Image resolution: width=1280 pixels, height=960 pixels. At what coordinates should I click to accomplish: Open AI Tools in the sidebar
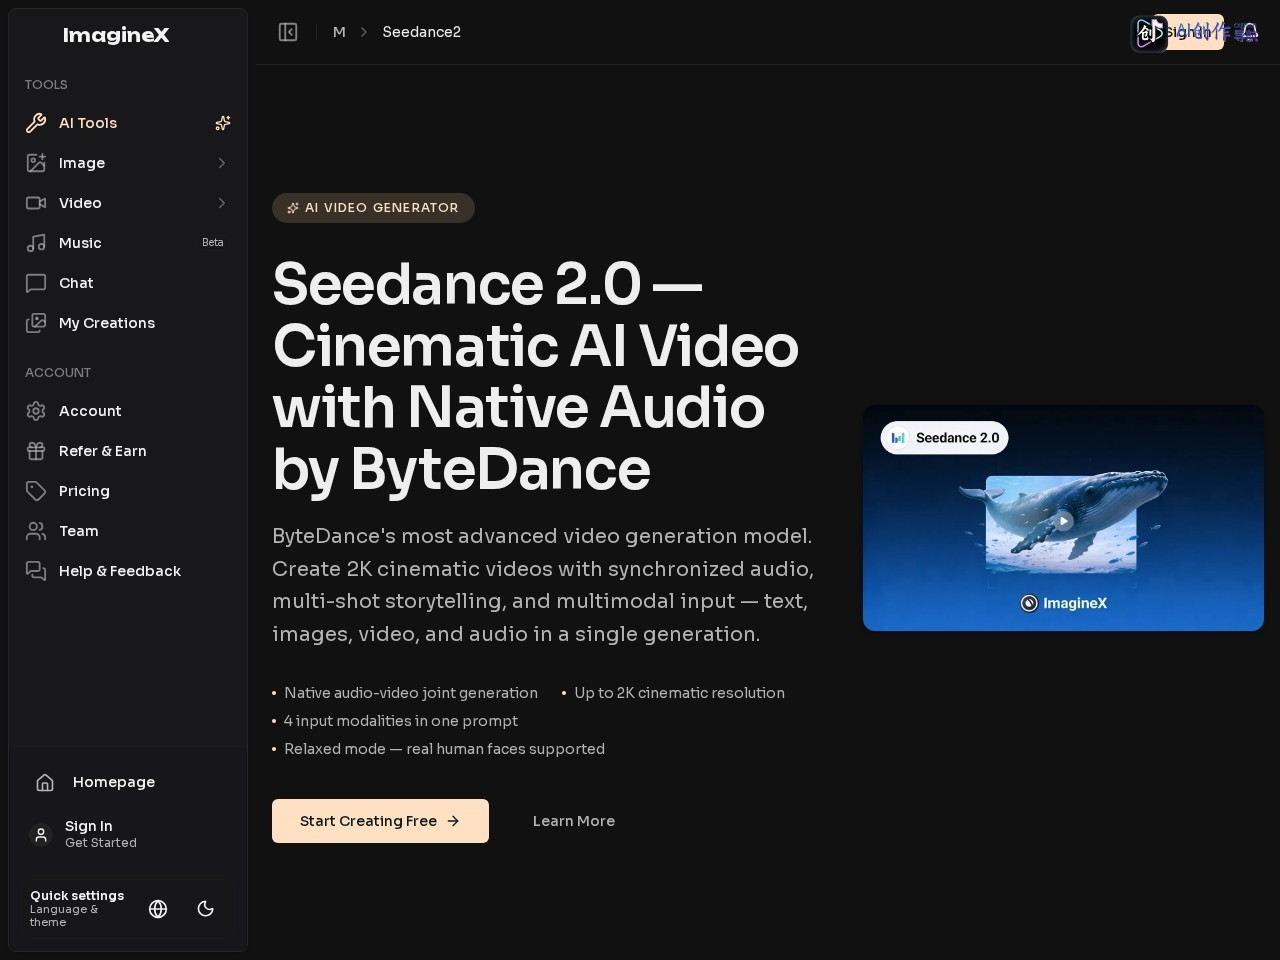(128, 123)
